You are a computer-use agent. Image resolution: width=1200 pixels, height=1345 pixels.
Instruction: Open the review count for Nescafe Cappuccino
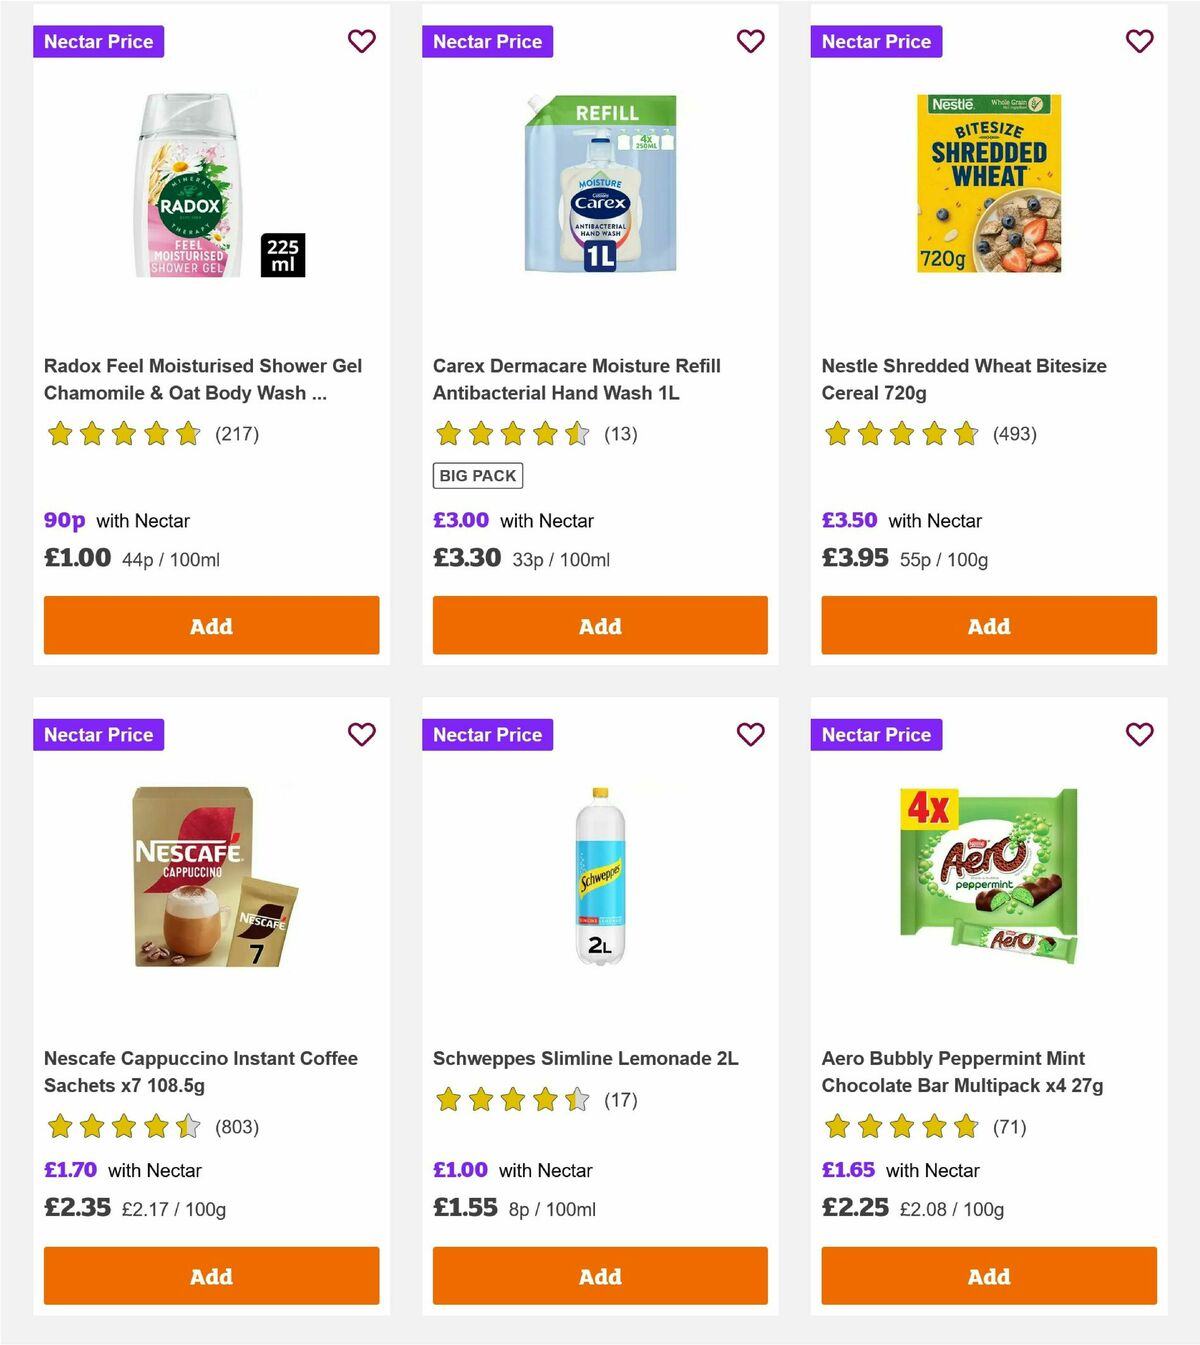(237, 1127)
